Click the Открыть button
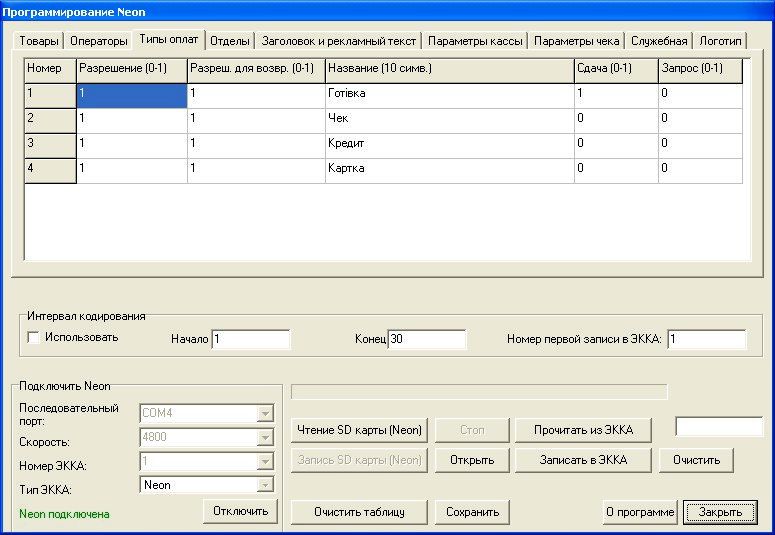The height and width of the screenshot is (535, 775). pyautogui.click(x=472, y=460)
